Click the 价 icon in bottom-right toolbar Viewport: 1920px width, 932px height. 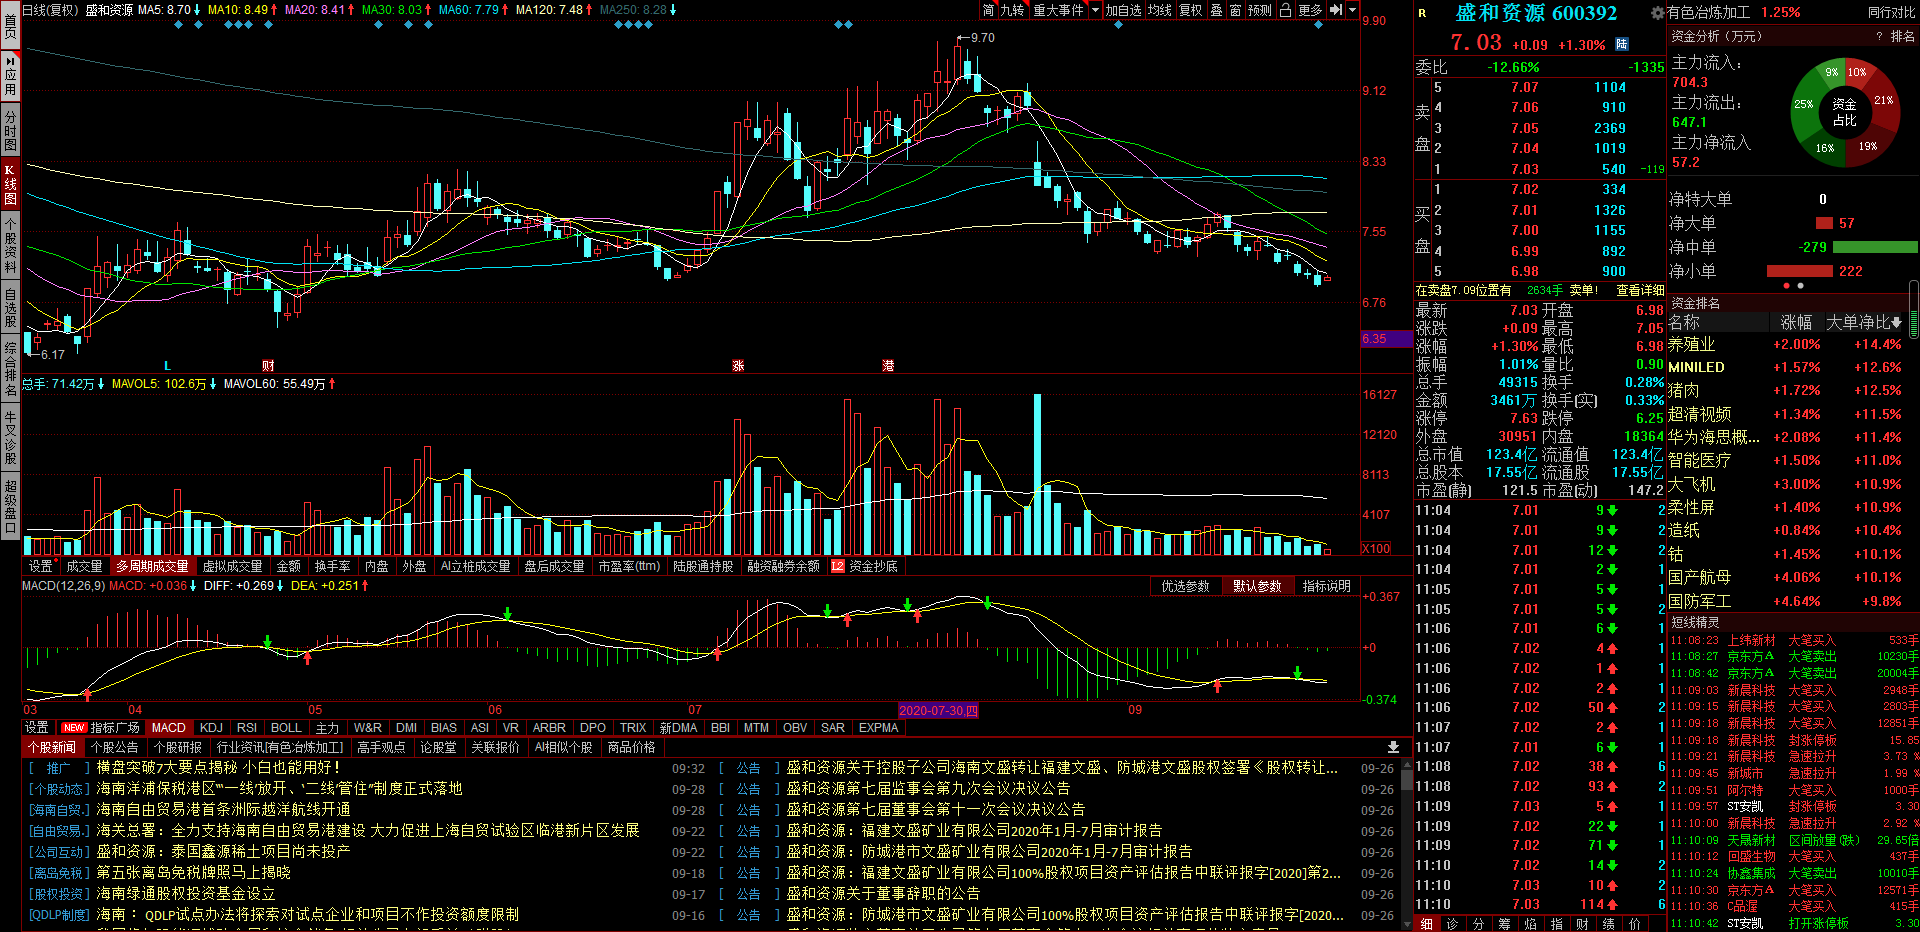(x=1635, y=924)
